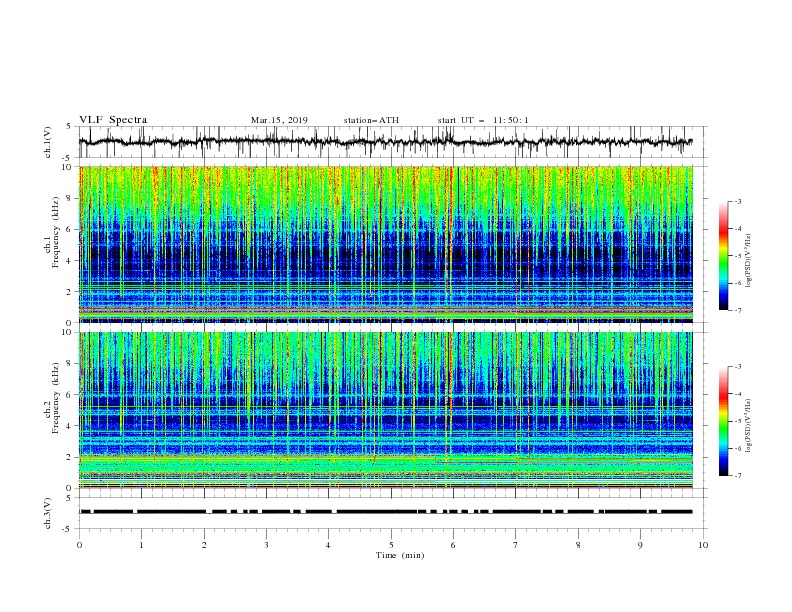Viewport: 792px width, 612px height.
Task: Select the "Time (min)" x-axis label
Action: 400,555
